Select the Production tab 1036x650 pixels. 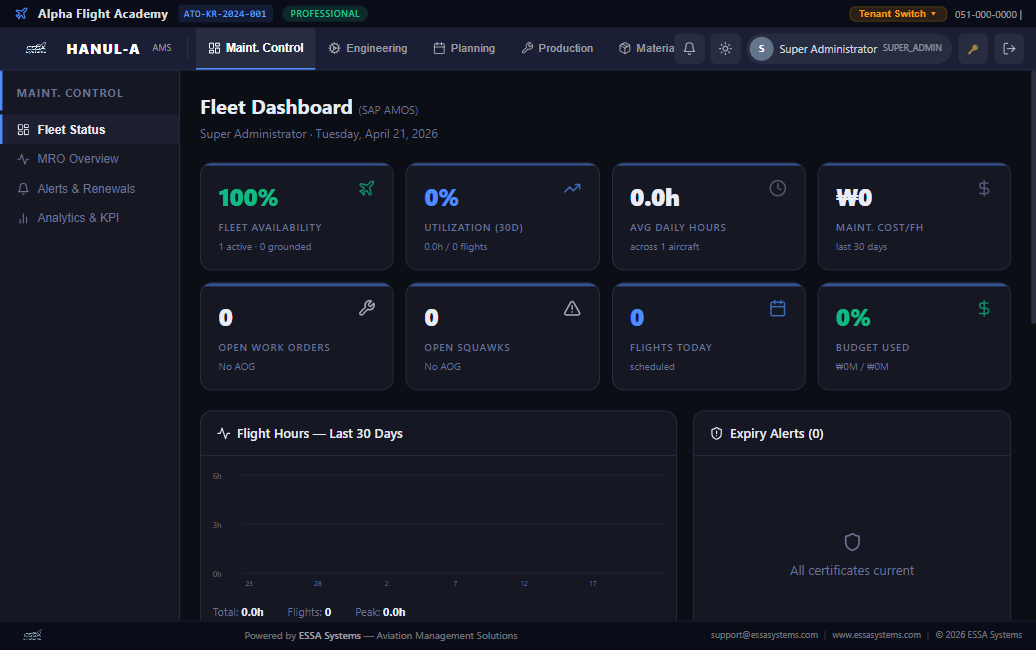point(557,48)
